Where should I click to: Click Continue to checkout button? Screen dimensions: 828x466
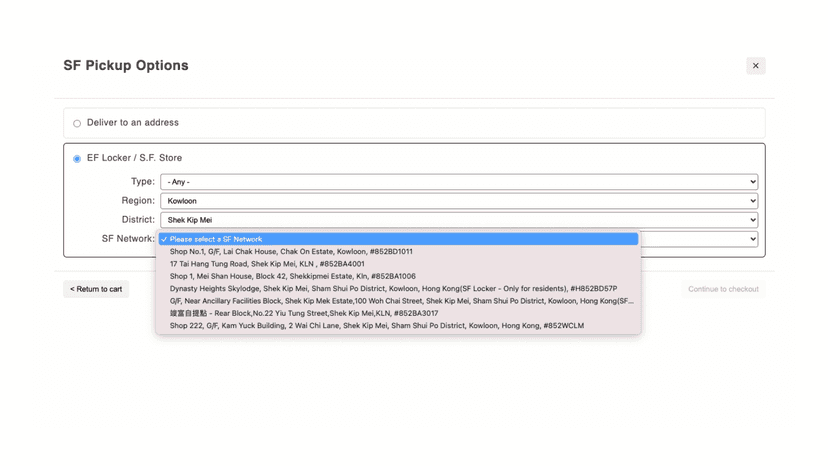pyautogui.click(x=723, y=289)
